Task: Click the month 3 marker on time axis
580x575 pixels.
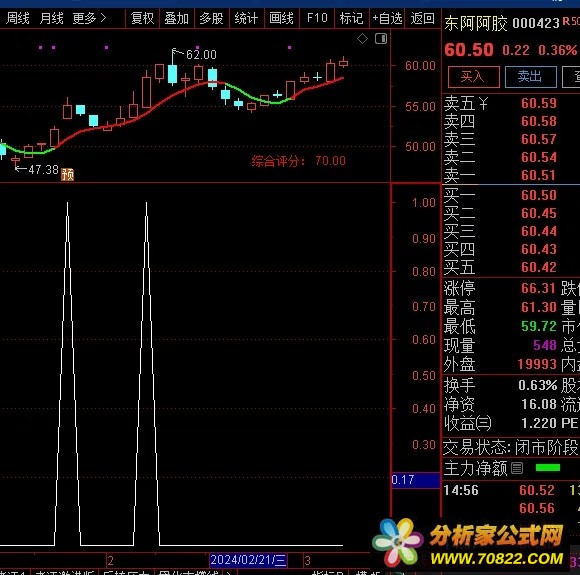Action: coord(307,560)
